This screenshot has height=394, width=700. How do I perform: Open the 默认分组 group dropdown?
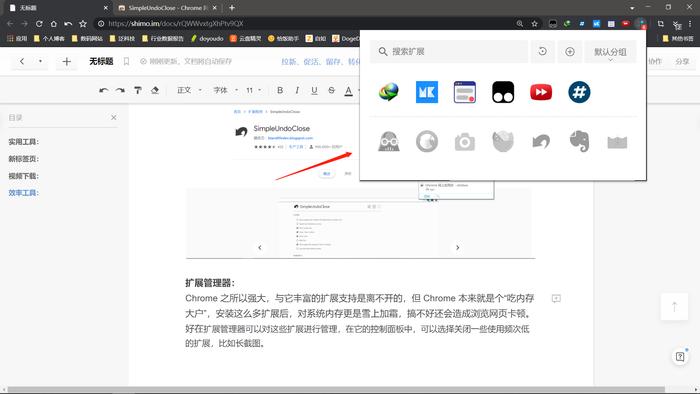click(610, 52)
